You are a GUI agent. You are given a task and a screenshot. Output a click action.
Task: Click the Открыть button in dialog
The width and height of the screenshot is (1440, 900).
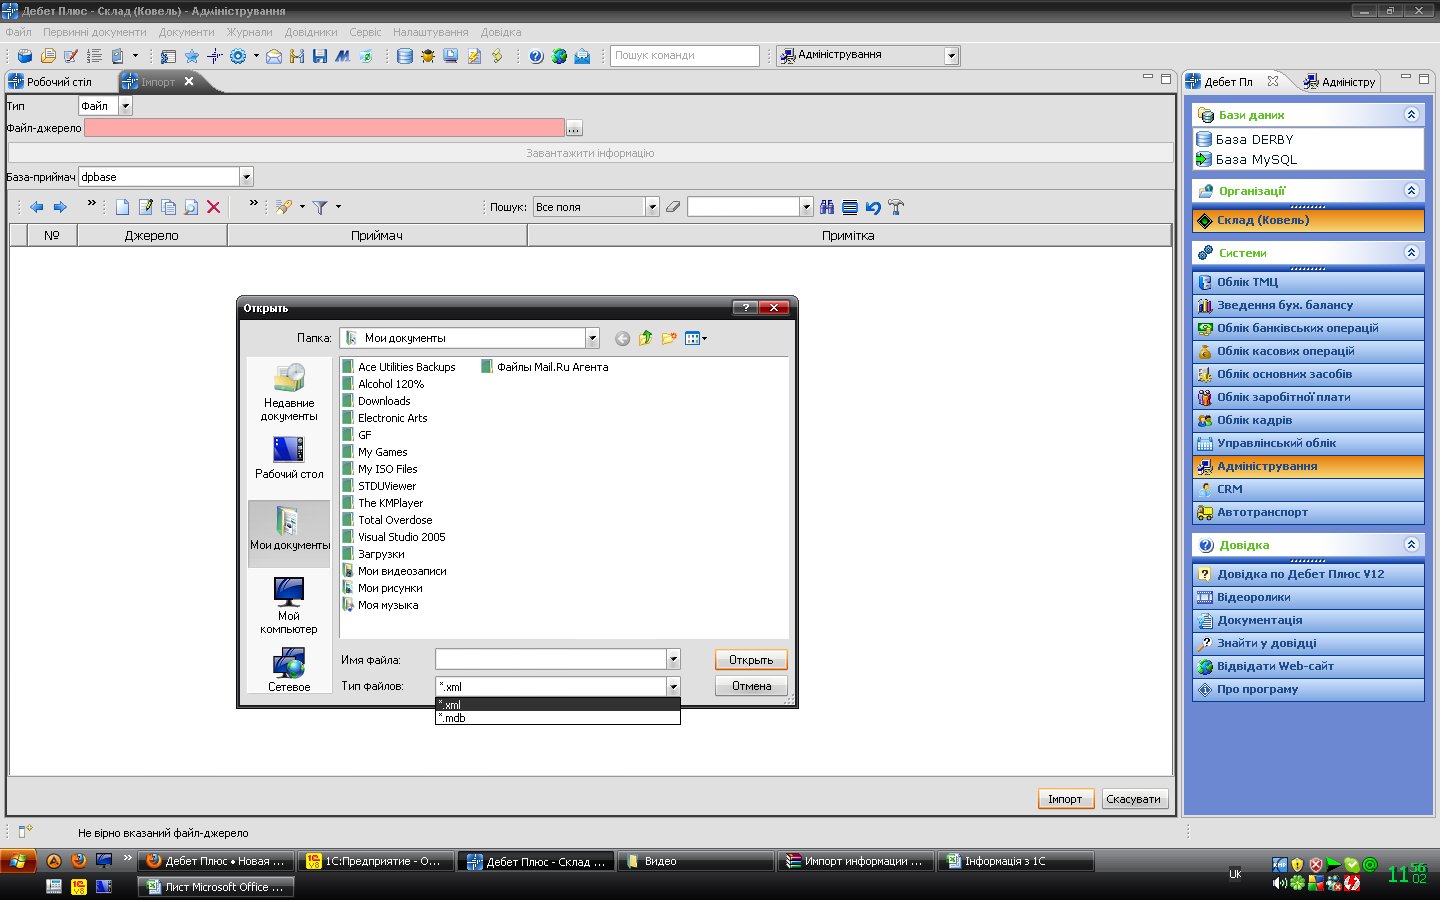click(751, 660)
